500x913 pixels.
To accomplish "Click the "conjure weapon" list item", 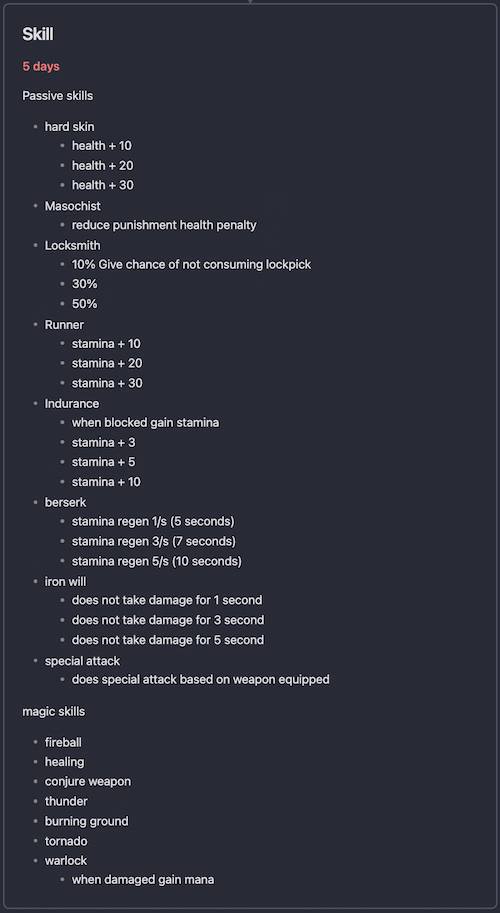I will 88,781.
